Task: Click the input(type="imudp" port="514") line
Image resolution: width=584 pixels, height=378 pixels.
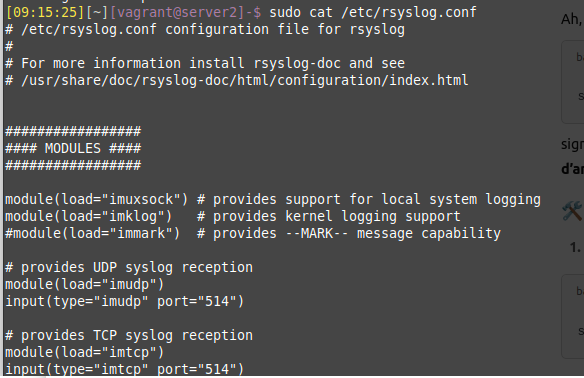Action: pos(125,301)
